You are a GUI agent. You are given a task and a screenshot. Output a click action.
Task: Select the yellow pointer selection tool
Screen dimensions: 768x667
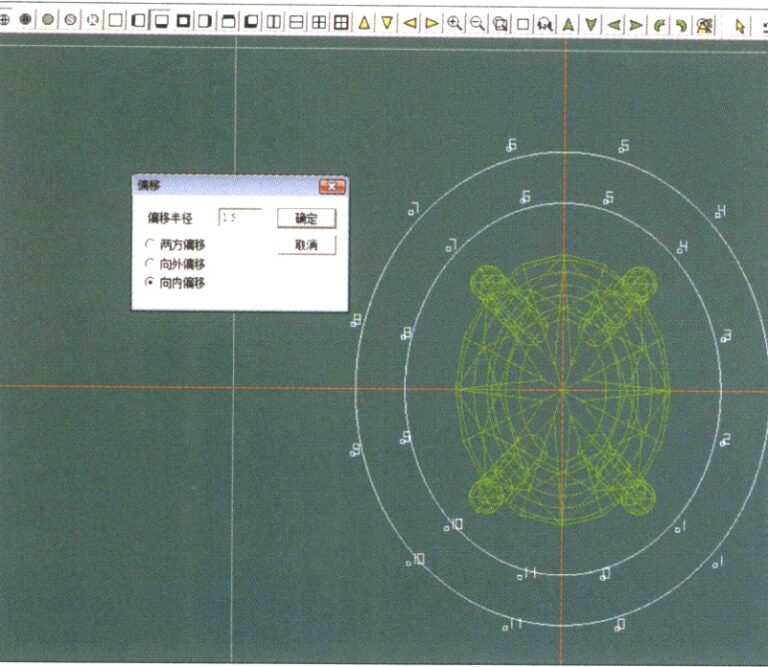point(740,26)
